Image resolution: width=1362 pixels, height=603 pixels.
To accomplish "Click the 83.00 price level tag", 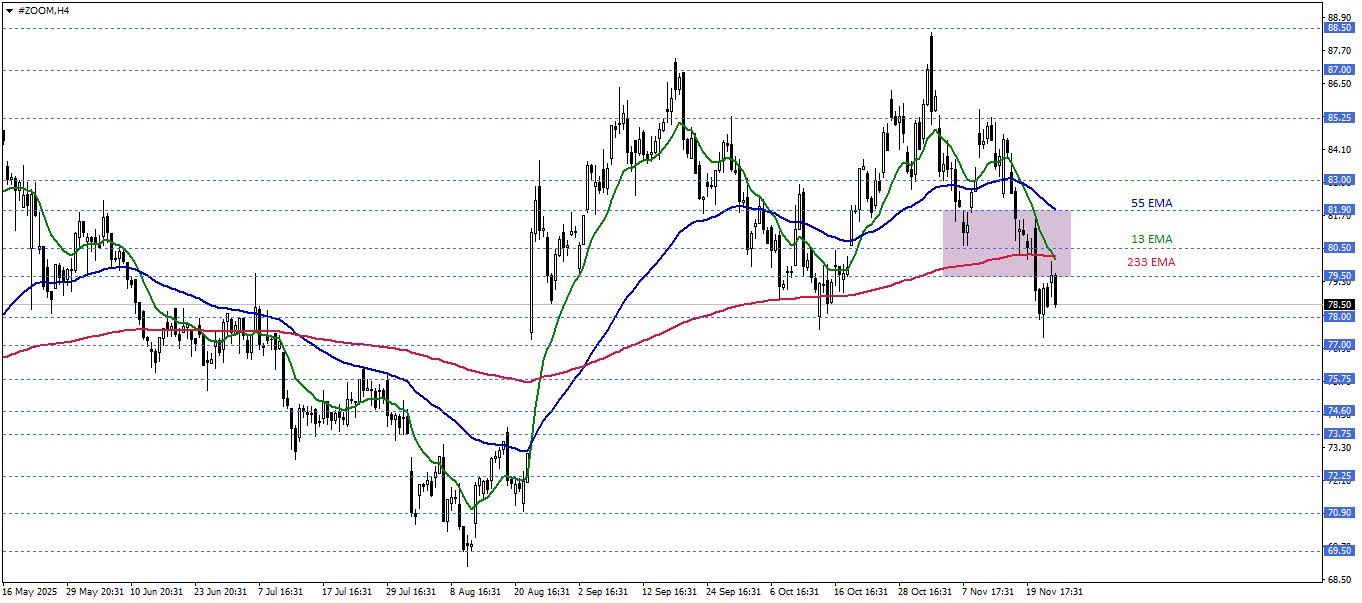I will click(1339, 180).
